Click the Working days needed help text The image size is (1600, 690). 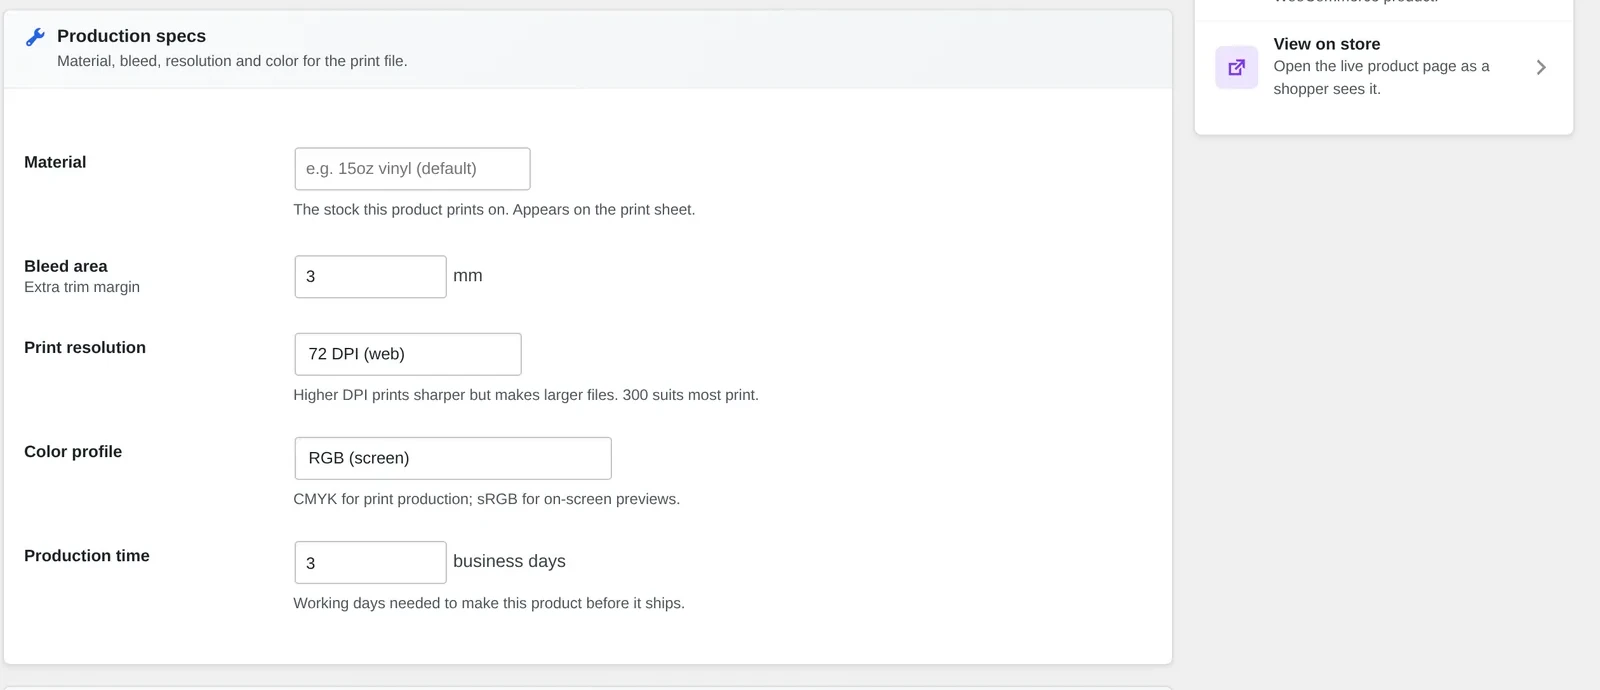[489, 603]
